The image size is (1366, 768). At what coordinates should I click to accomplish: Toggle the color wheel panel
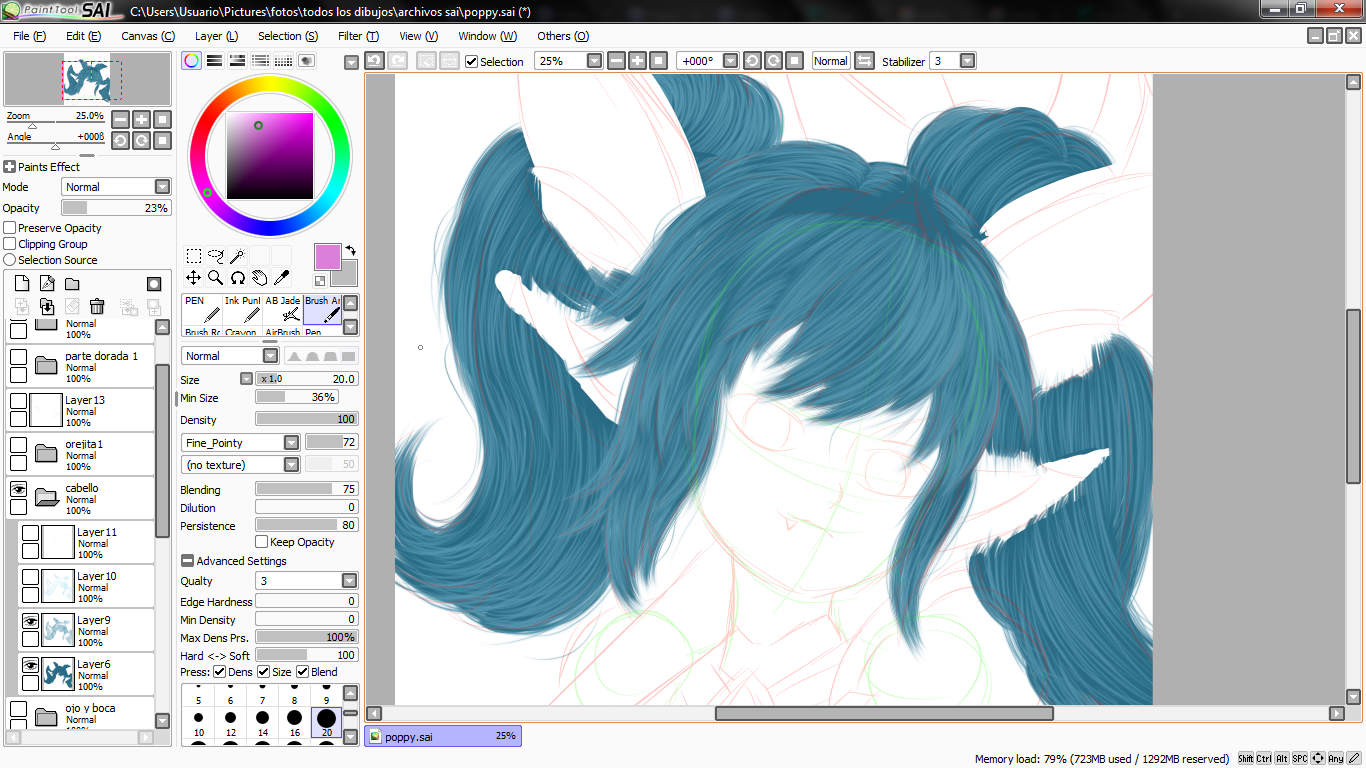coord(191,61)
